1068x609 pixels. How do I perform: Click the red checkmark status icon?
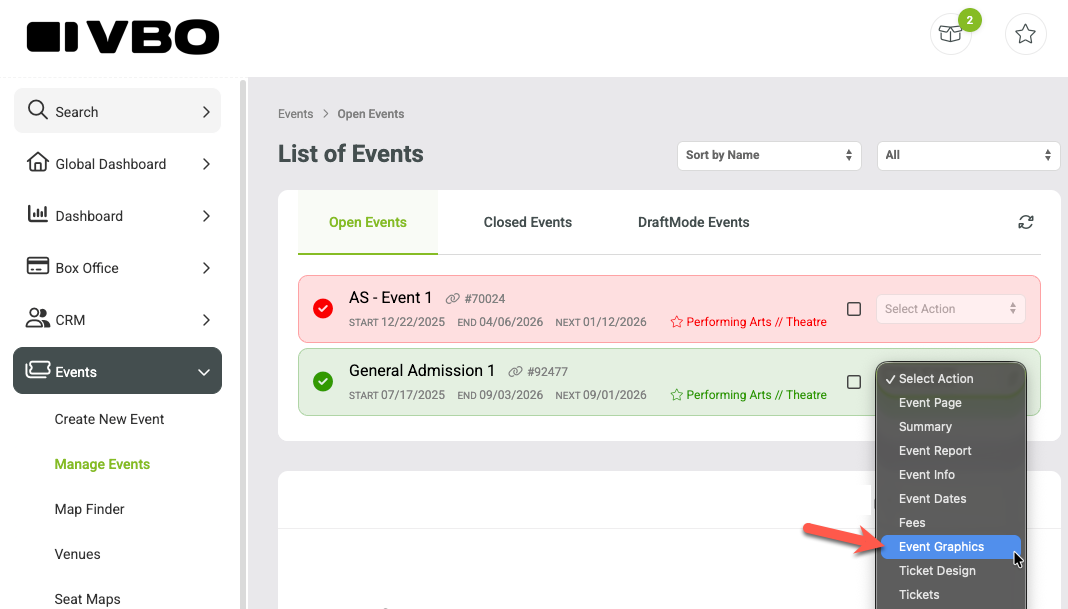coord(323,309)
